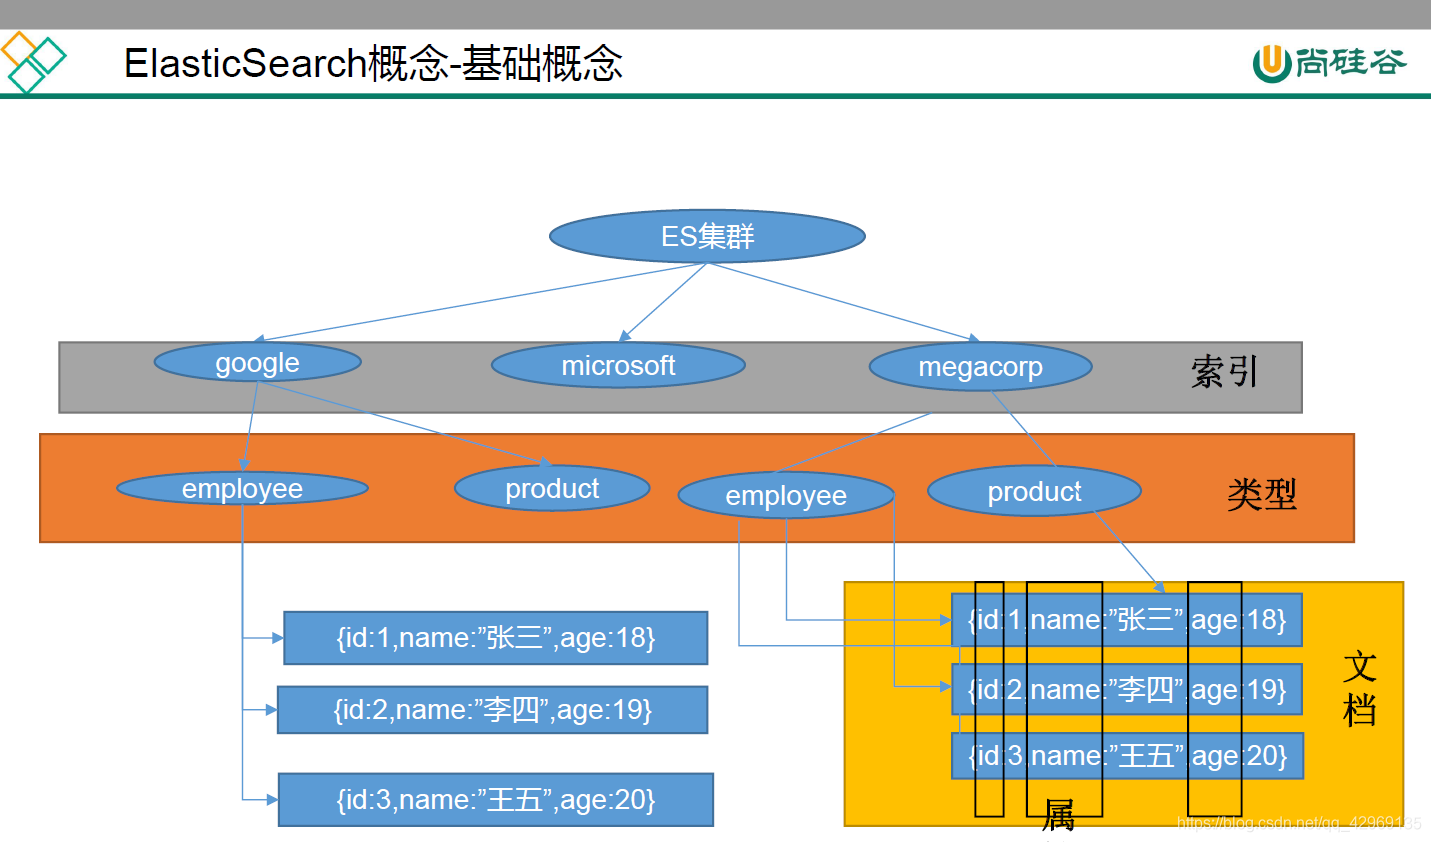This screenshot has height=842, width=1431.
Task: Select the product type ellipse linked to google
Action: point(552,488)
